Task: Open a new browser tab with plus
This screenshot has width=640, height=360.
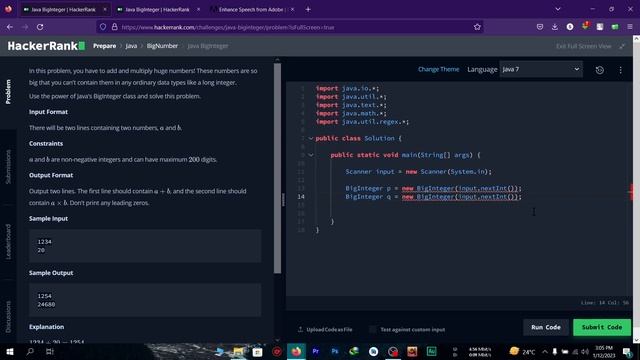Action: click(x=308, y=9)
